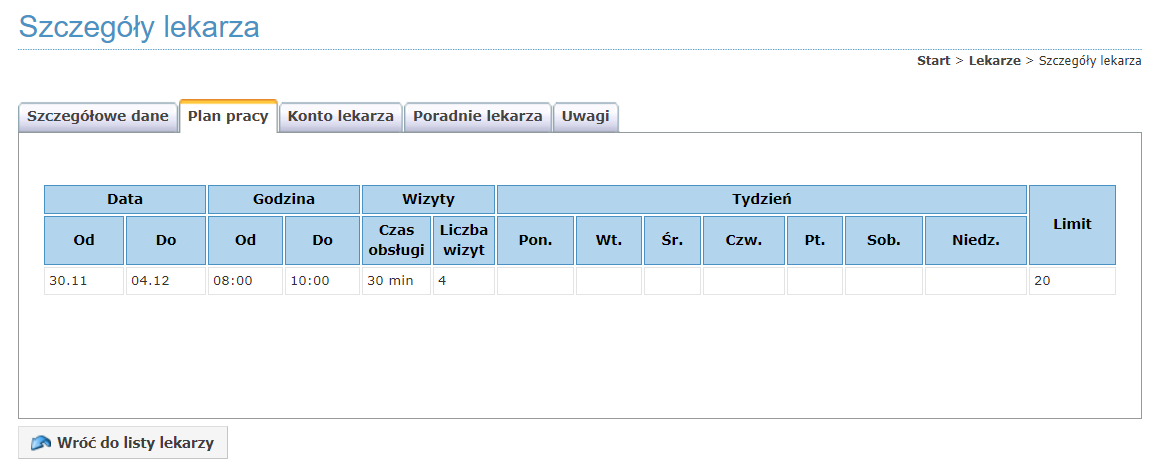1158x468 pixels.
Task: Click the Czas obsługi column header
Action: point(396,240)
